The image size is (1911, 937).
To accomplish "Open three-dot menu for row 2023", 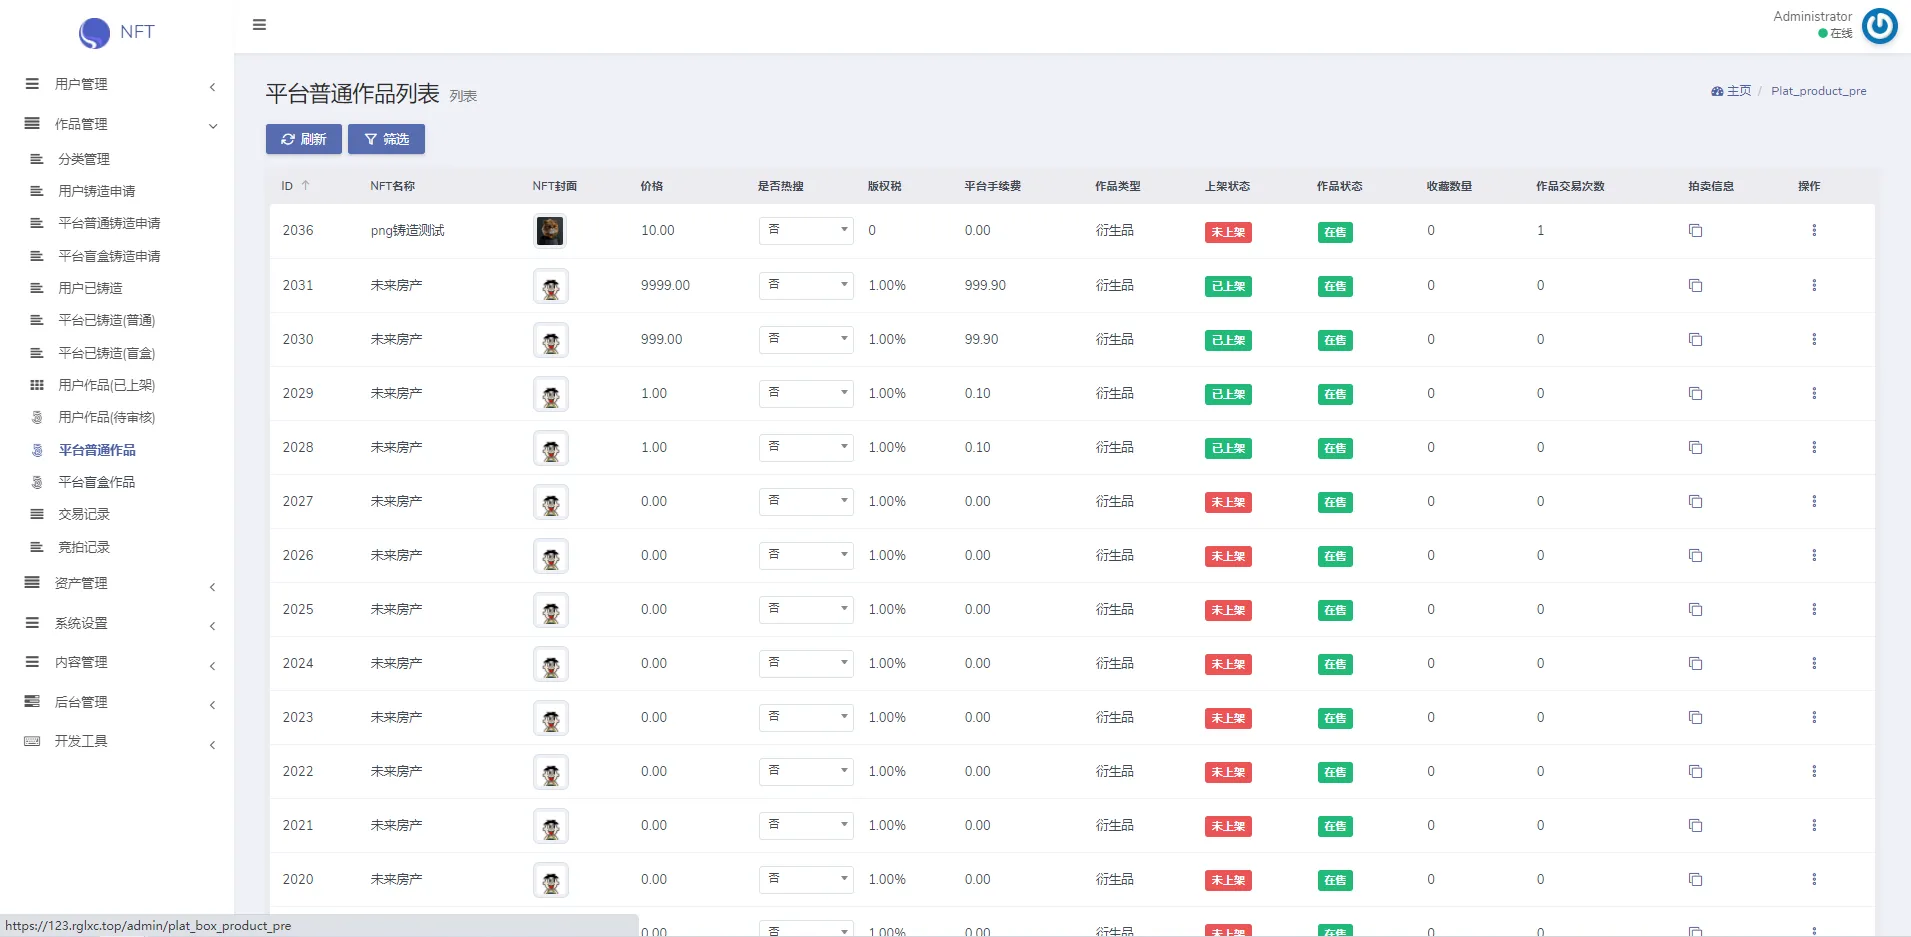I will coord(1813,718).
